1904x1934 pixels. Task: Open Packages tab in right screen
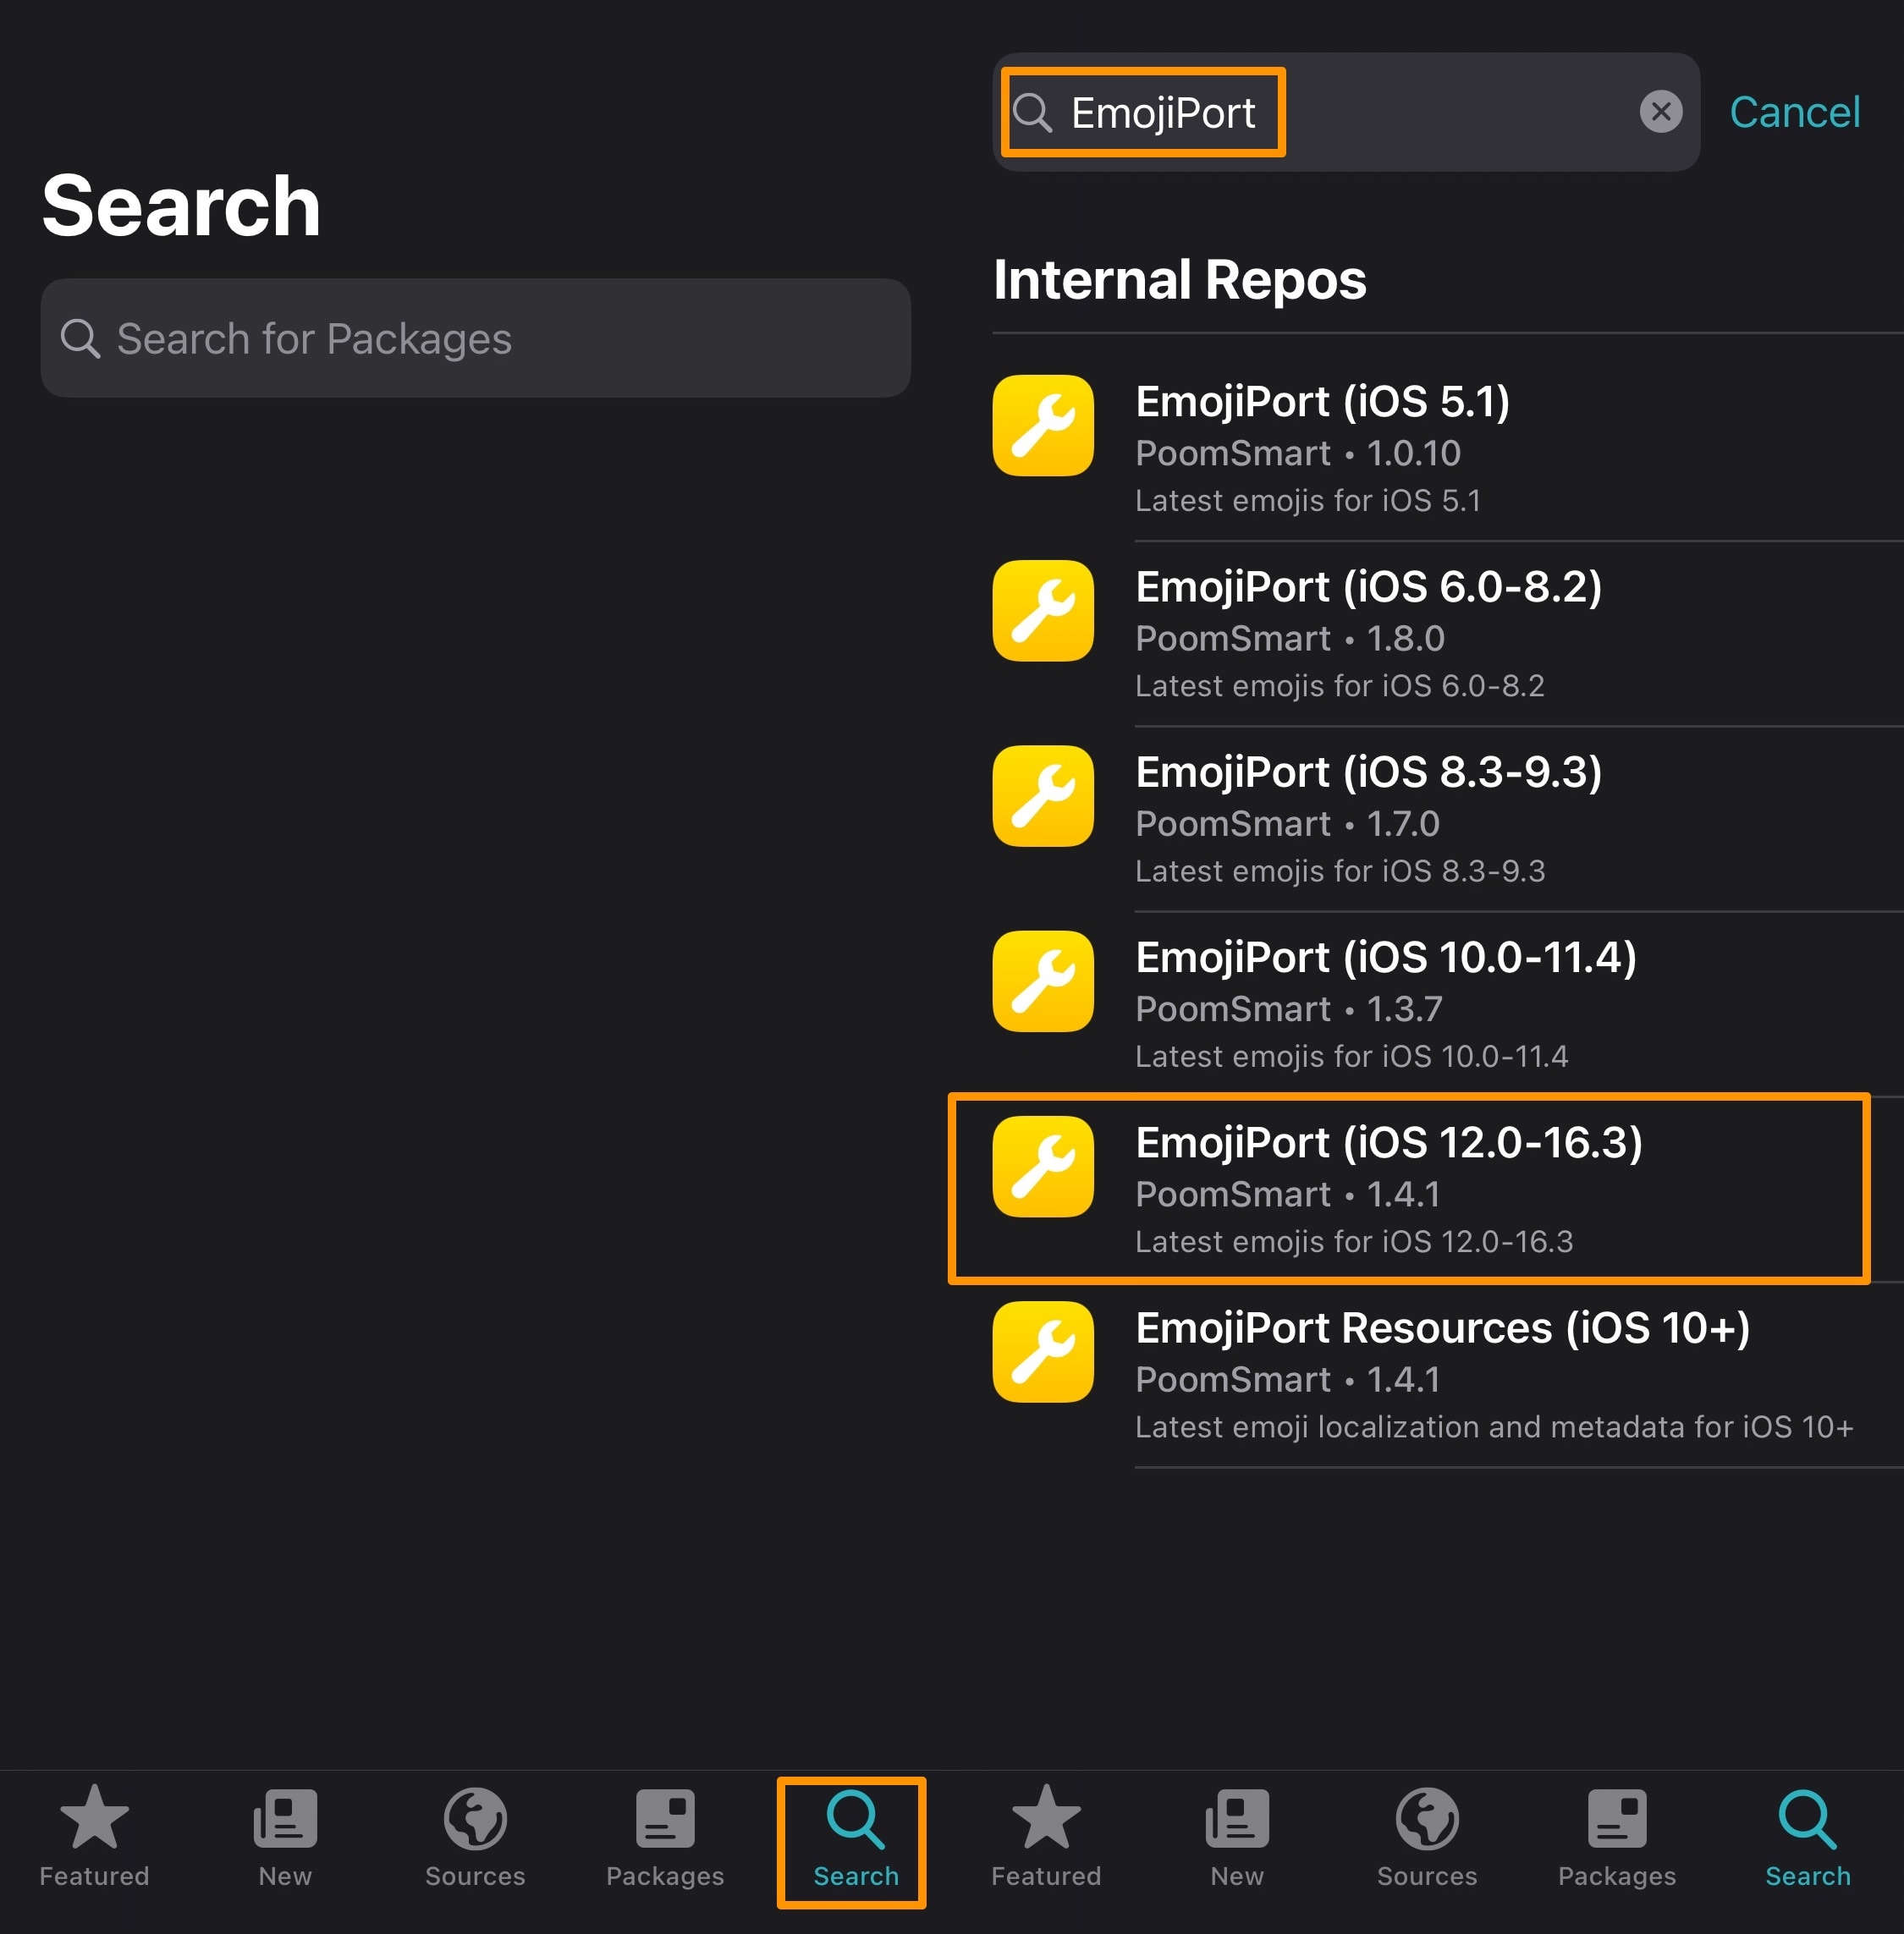(1617, 1840)
